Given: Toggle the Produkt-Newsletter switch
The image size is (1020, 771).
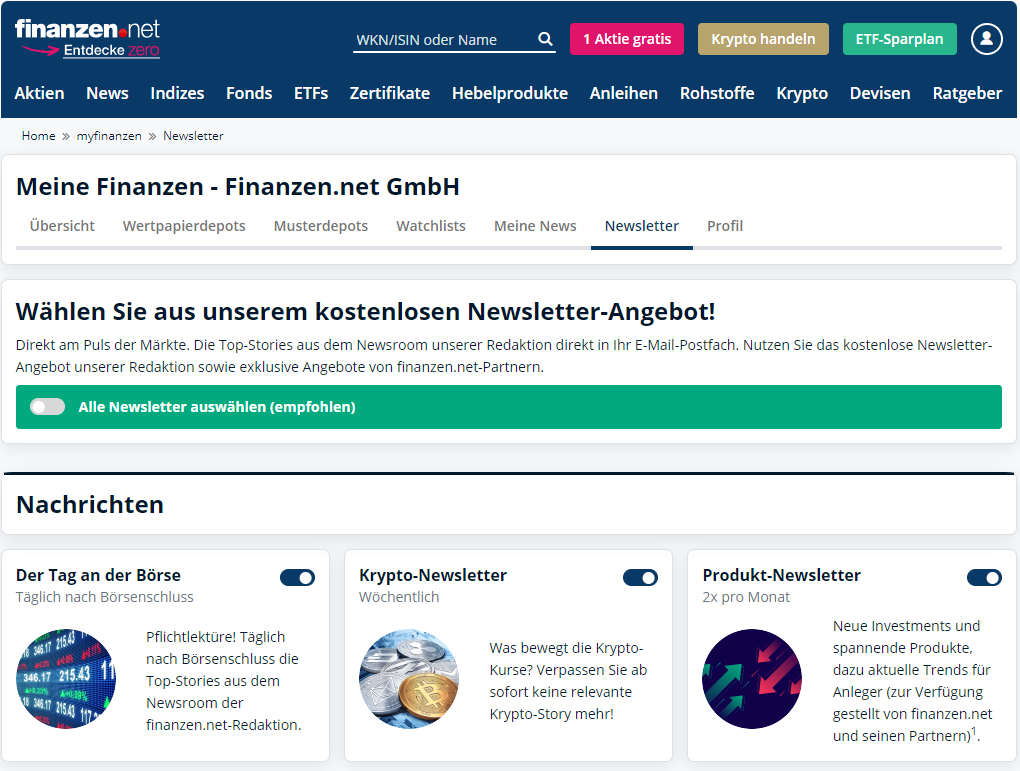Looking at the screenshot, I should pos(984,577).
